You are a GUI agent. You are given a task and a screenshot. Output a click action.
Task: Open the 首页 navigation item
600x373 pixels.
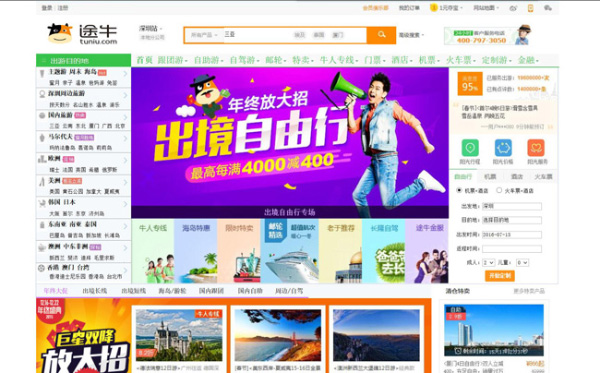pos(145,60)
